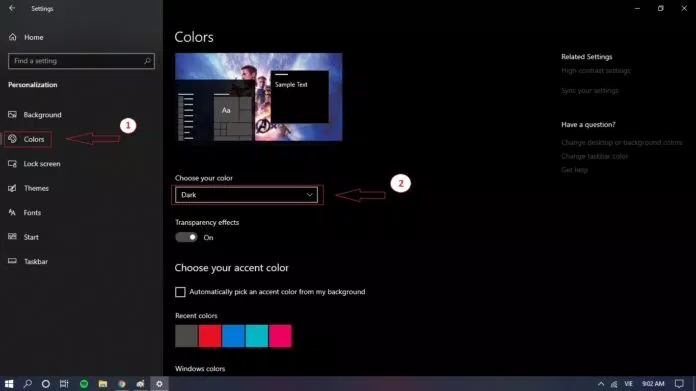Click the Start grid icon in sidebar
The width and height of the screenshot is (696, 391).
12,237
